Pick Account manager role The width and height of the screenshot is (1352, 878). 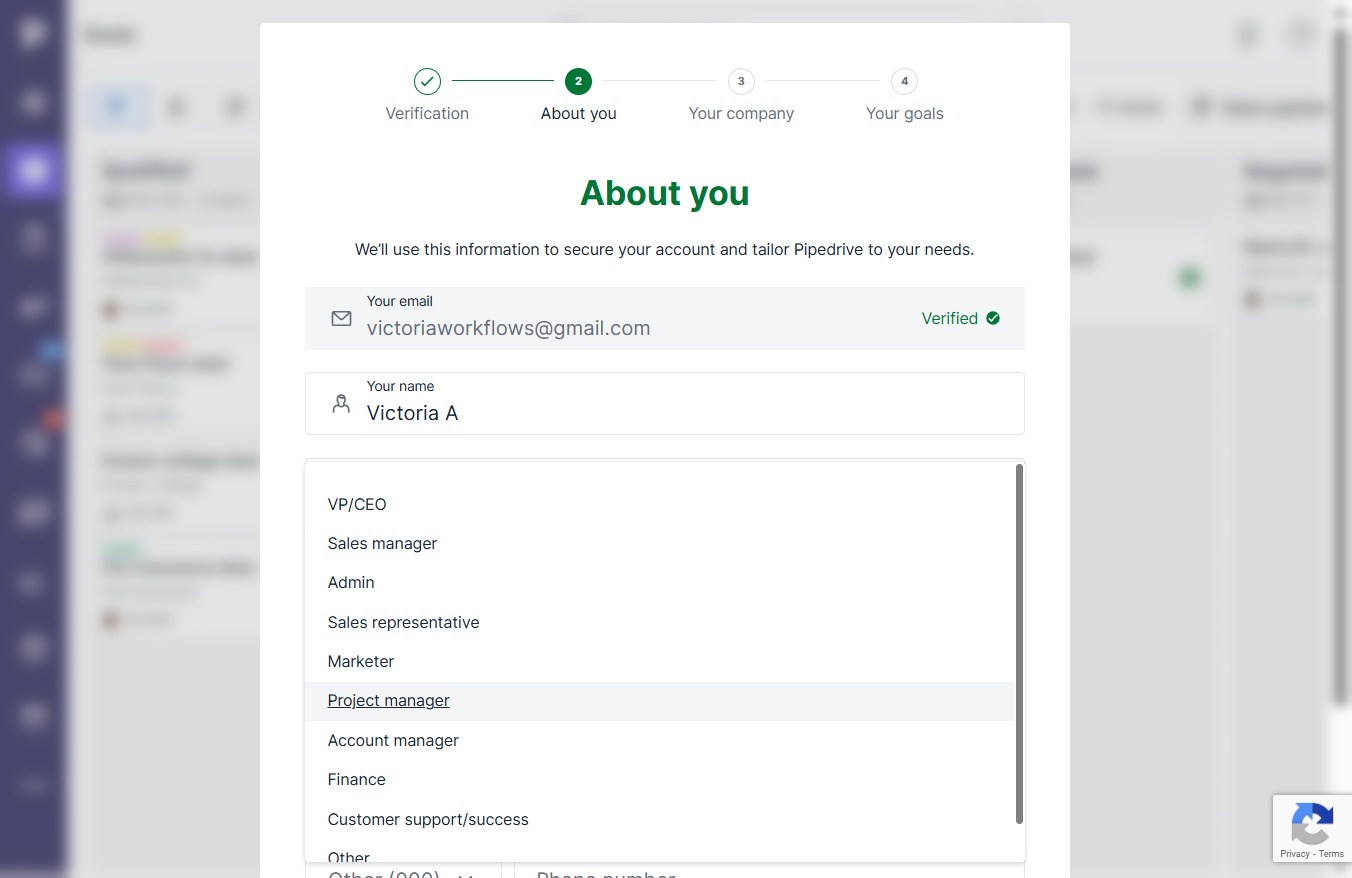click(x=659, y=740)
